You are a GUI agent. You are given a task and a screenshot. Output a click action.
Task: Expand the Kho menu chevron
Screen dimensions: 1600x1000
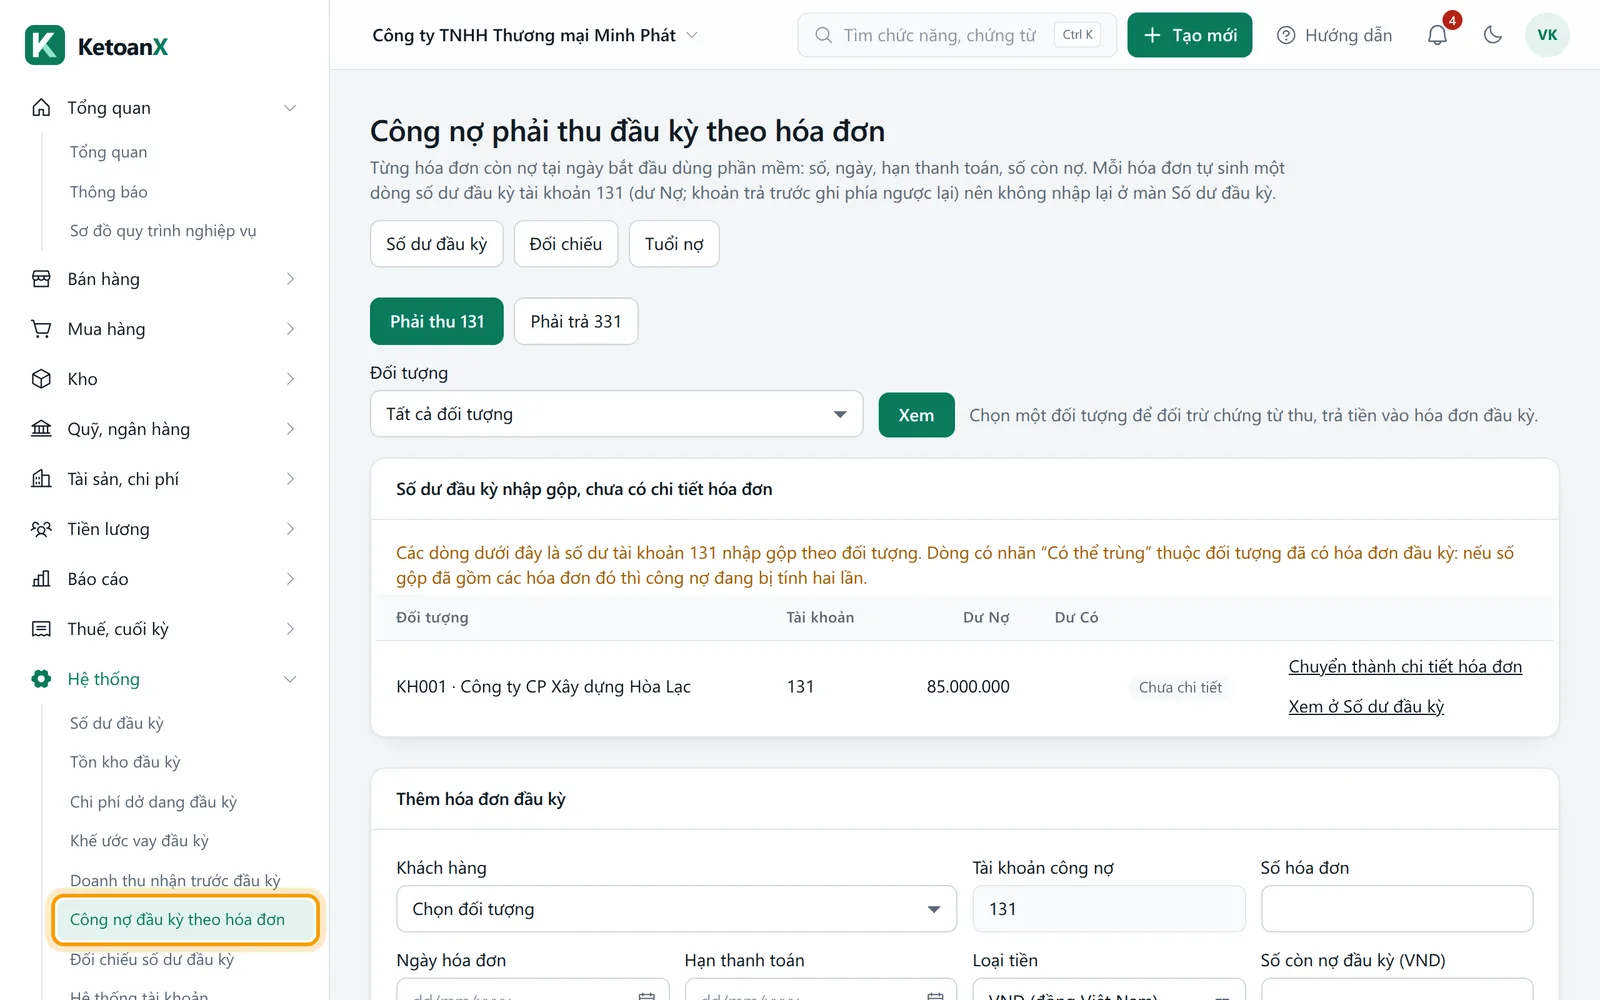click(x=290, y=379)
